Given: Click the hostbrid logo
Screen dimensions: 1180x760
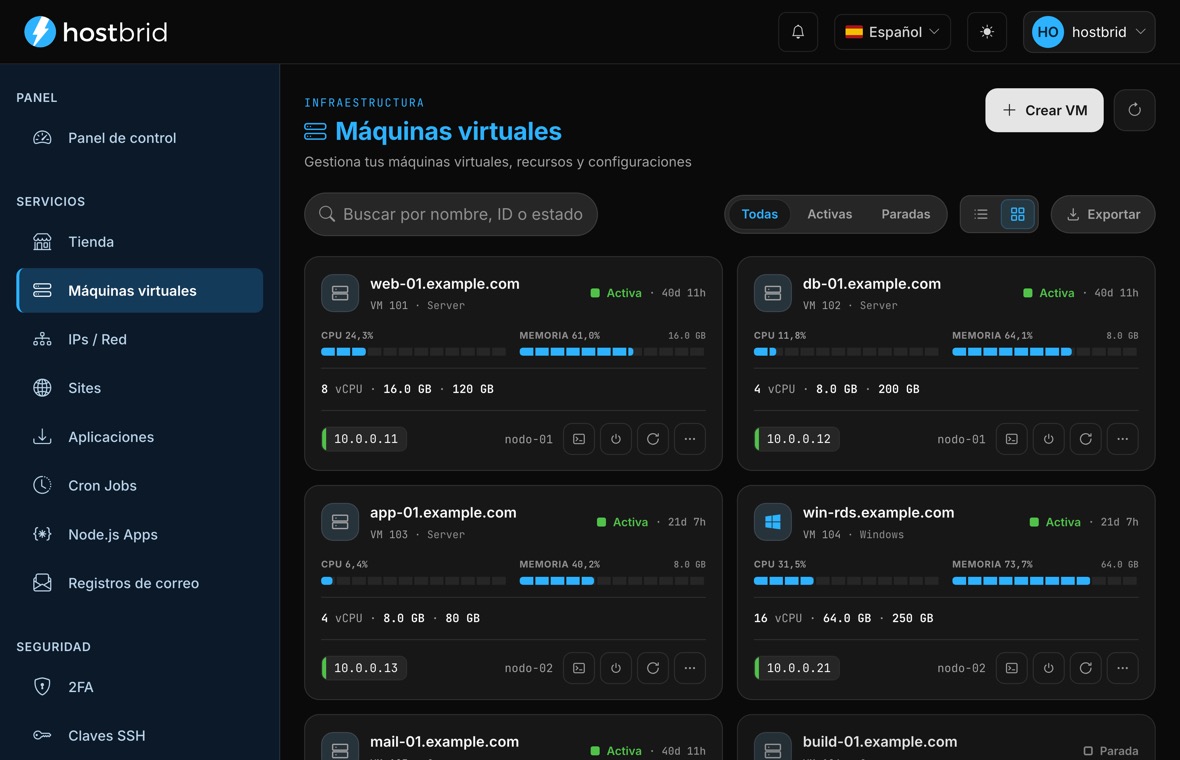Looking at the screenshot, I should pyautogui.click(x=96, y=32).
